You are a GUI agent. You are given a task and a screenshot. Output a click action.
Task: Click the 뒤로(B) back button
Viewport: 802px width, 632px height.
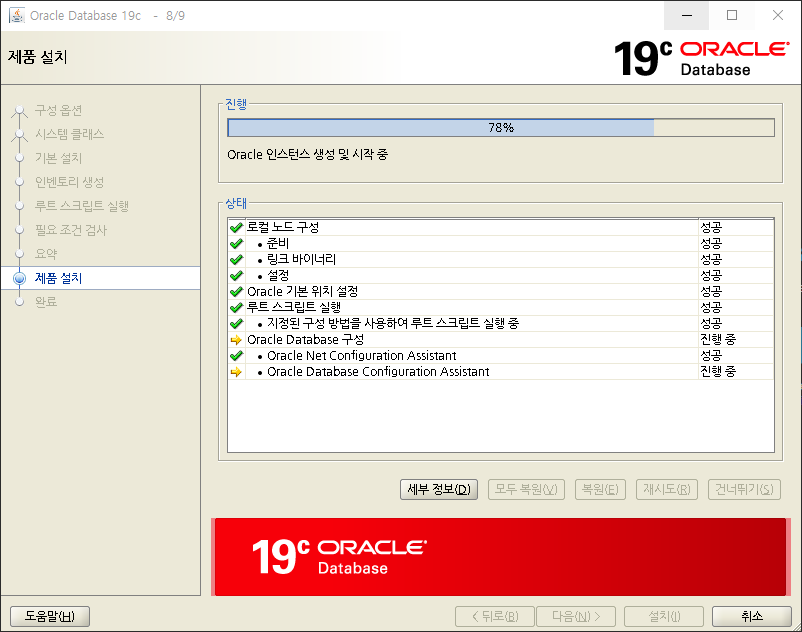click(x=495, y=616)
